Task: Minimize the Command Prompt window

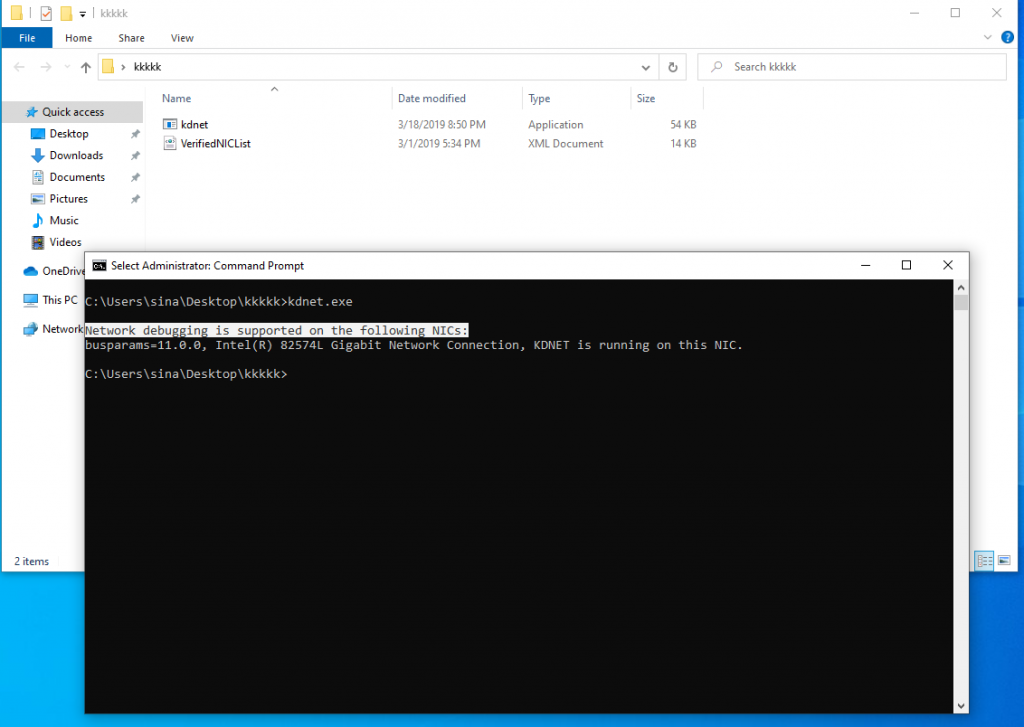Action: [865, 265]
